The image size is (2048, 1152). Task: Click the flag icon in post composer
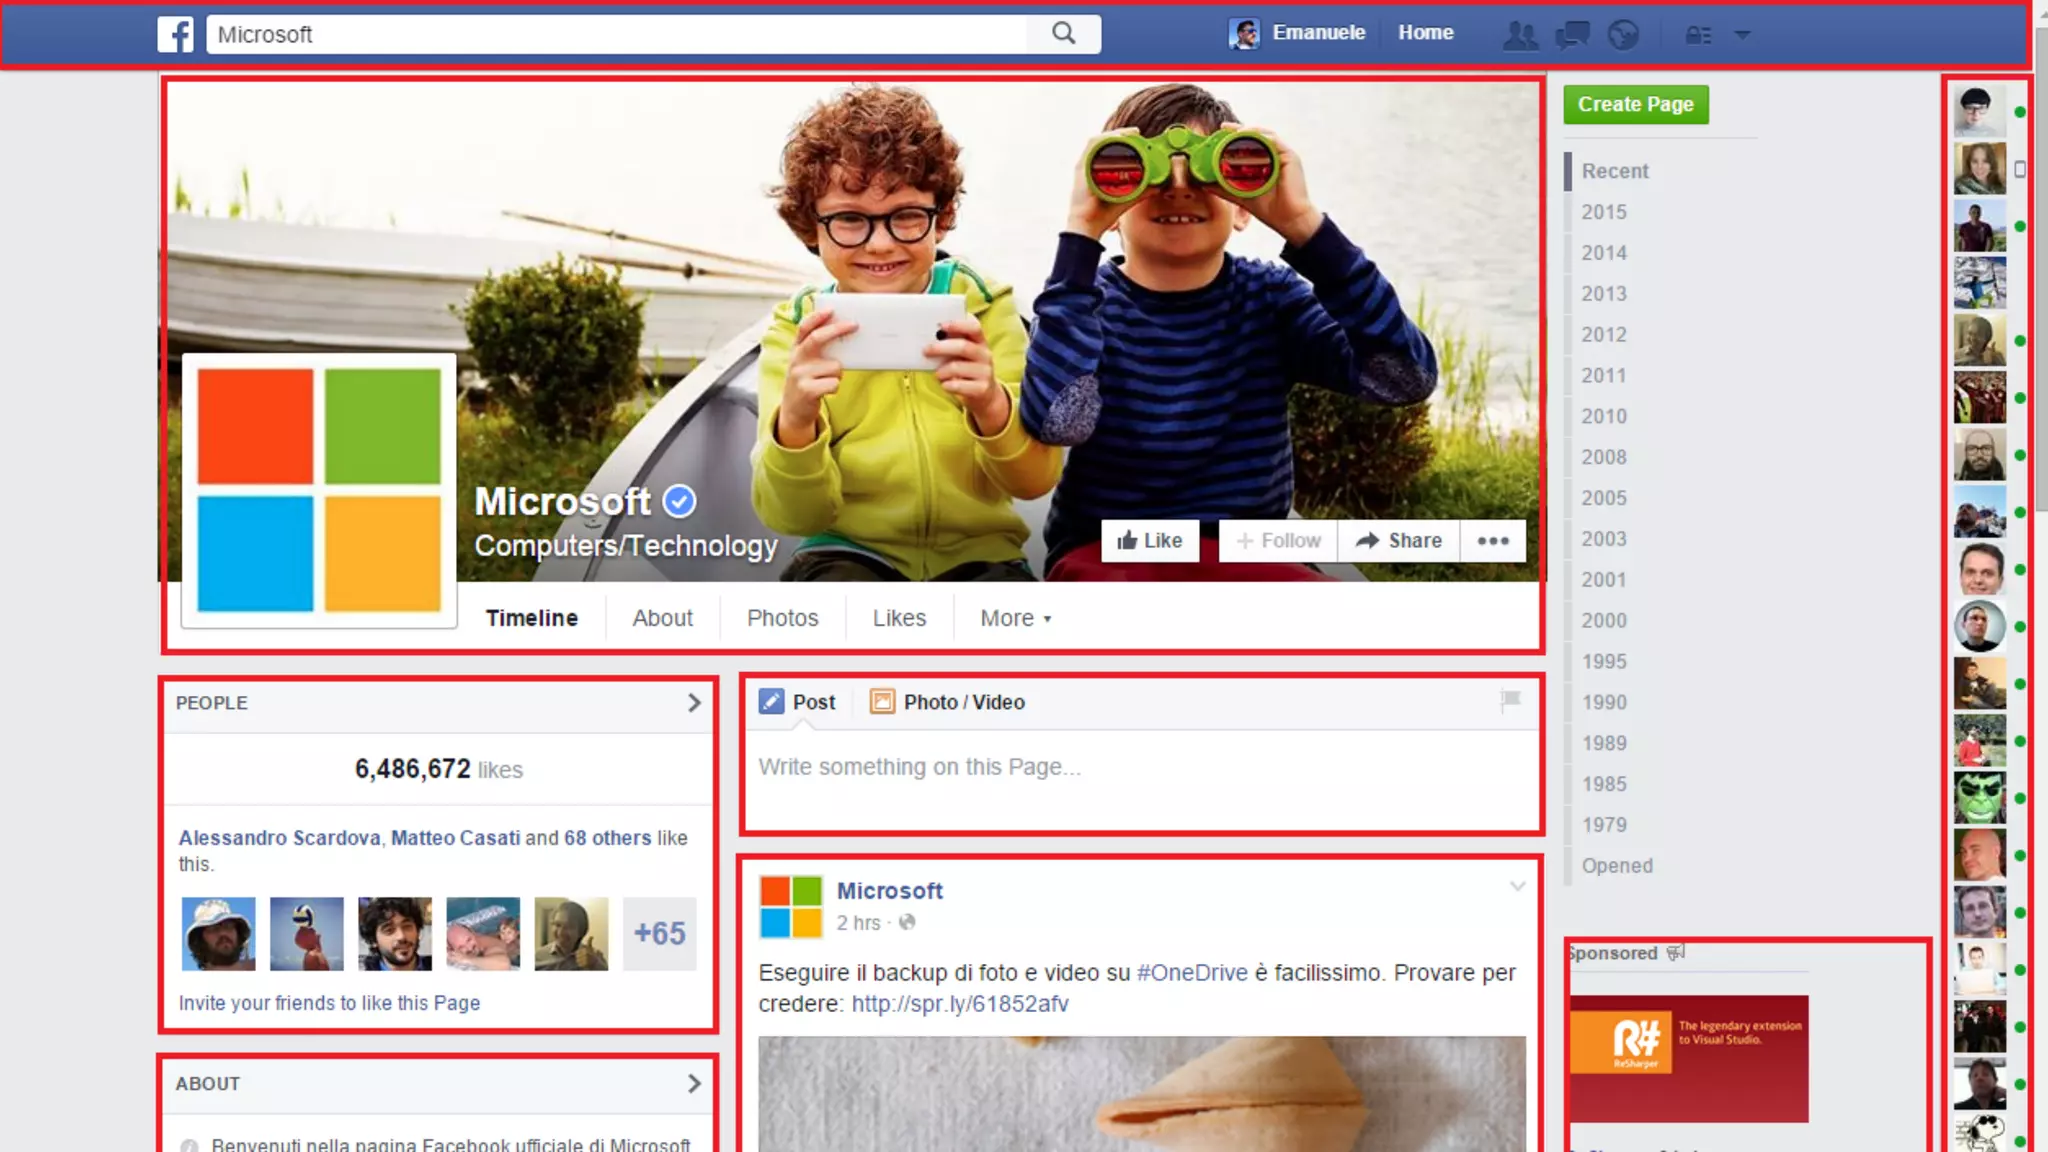tap(1510, 700)
